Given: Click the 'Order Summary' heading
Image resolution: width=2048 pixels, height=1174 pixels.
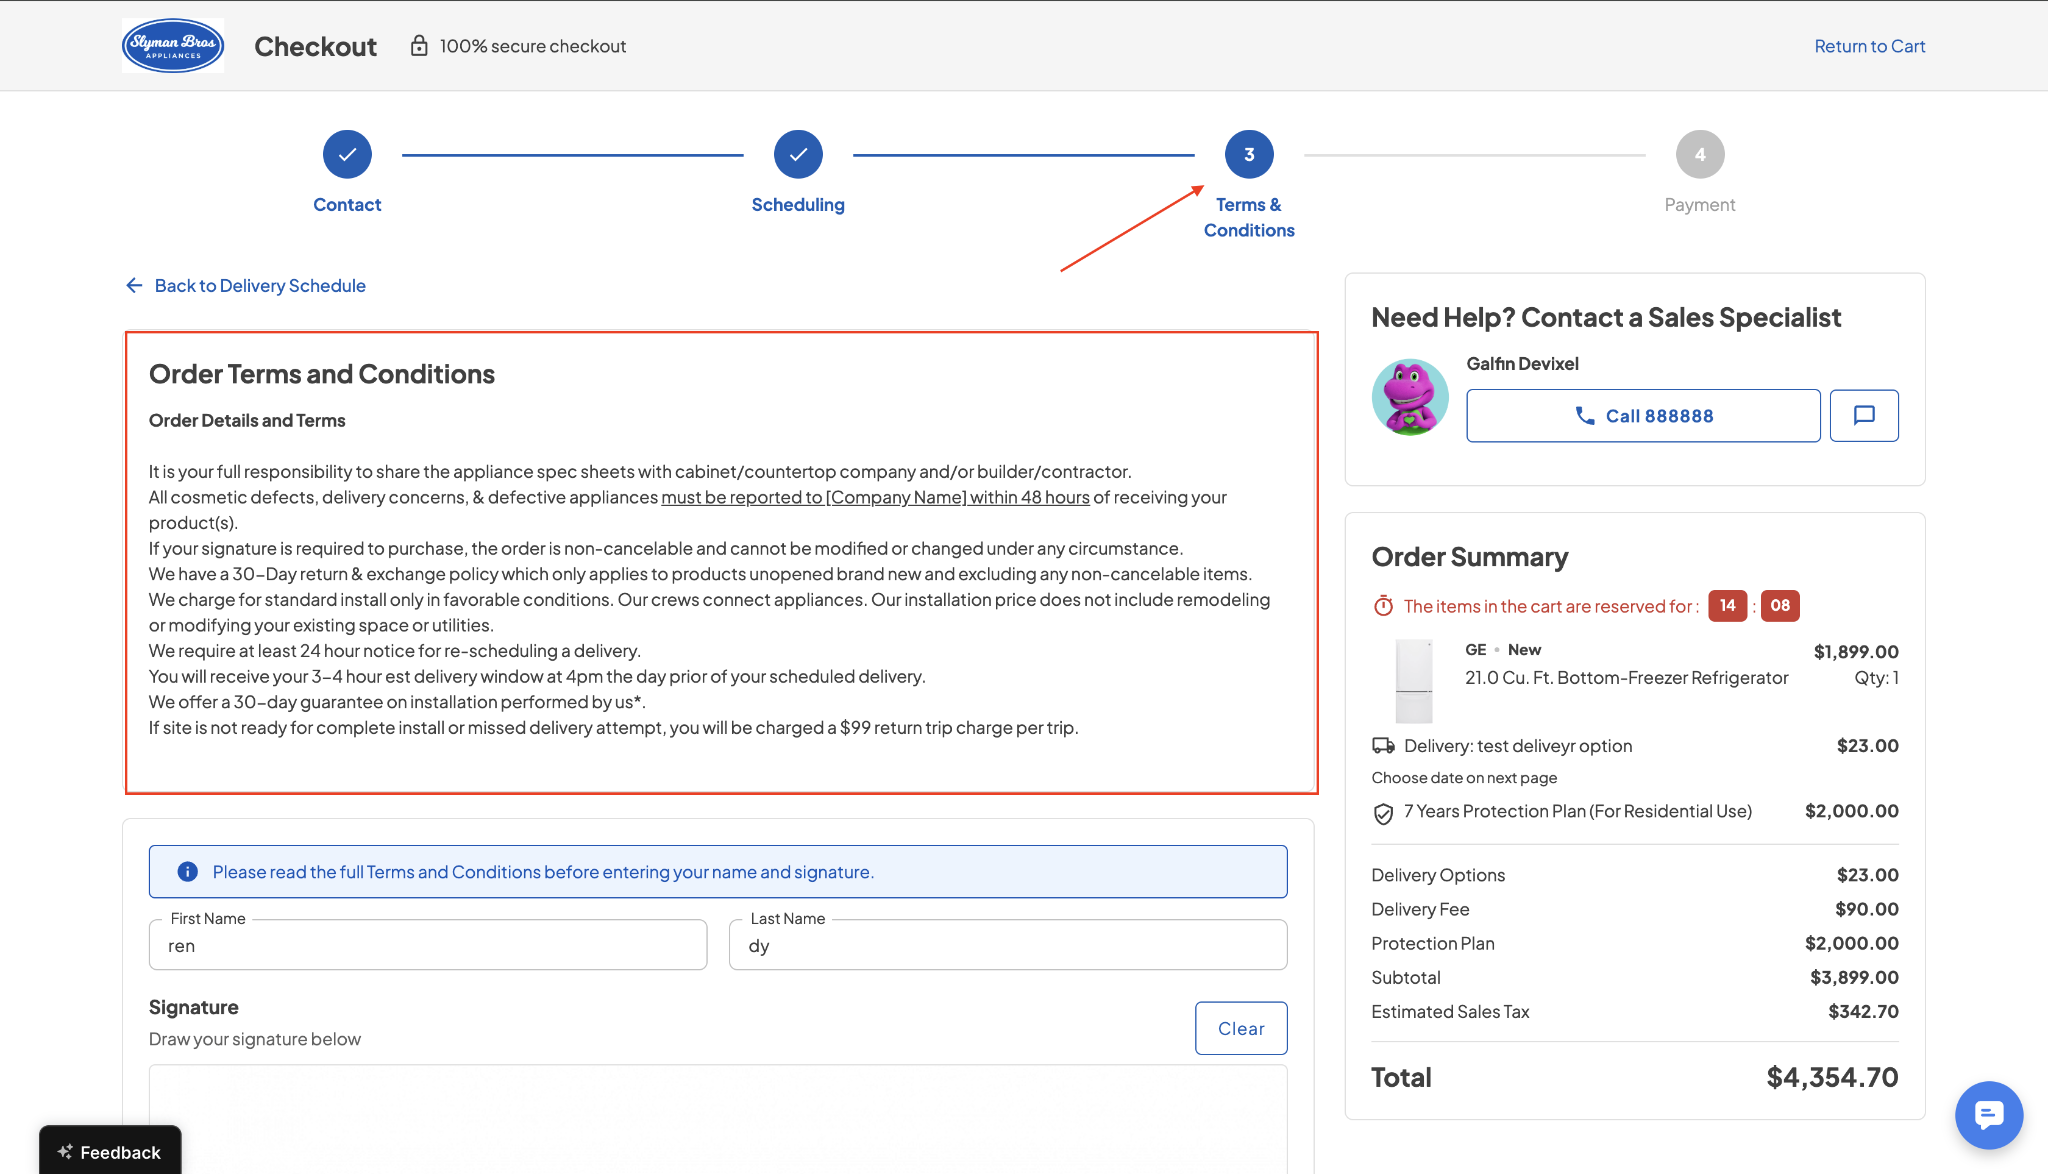Looking at the screenshot, I should 1469,556.
